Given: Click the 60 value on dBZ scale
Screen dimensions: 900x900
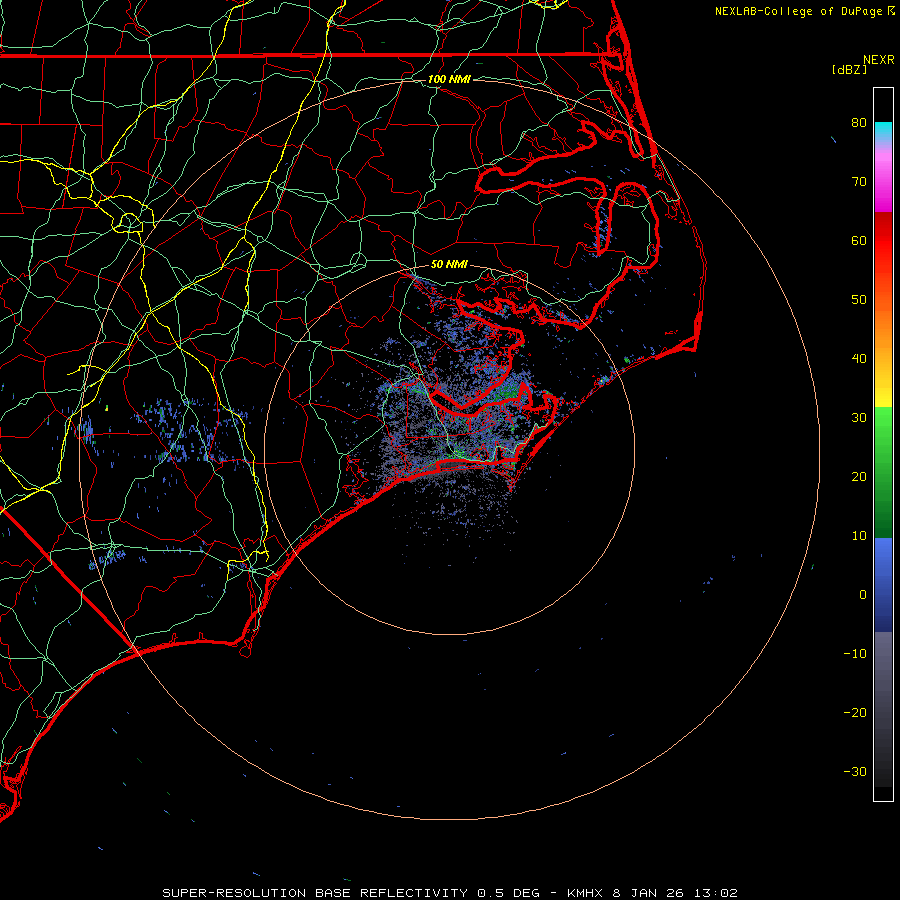Looking at the screenshot, I should point(859,240).
